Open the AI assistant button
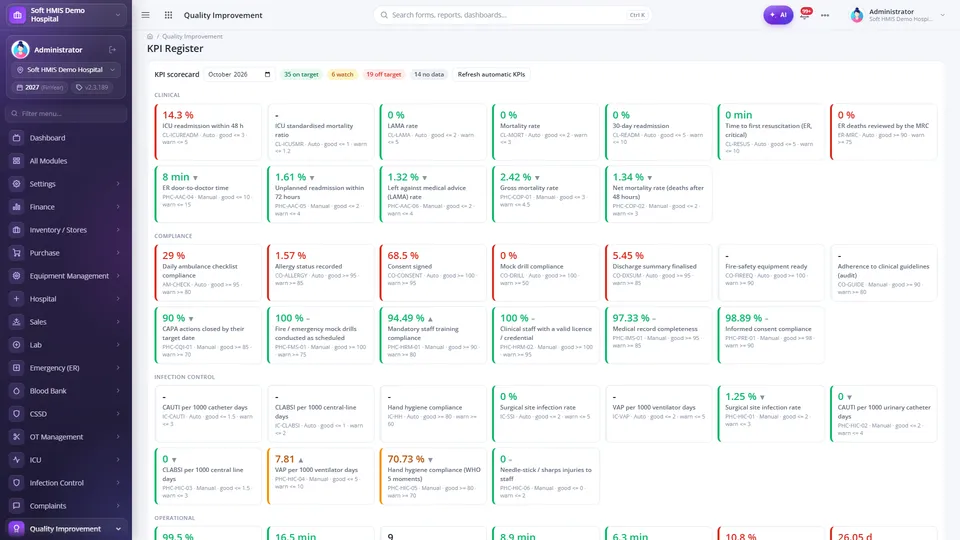Screen dimensions: 960x540 pyautogui.click(x=778, y=15)
